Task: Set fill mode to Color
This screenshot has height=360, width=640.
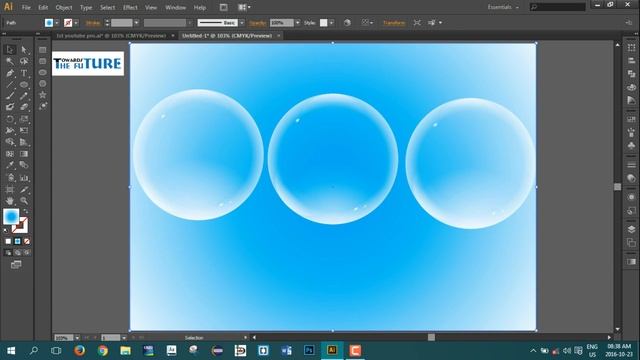Action: tap(8, 241)
